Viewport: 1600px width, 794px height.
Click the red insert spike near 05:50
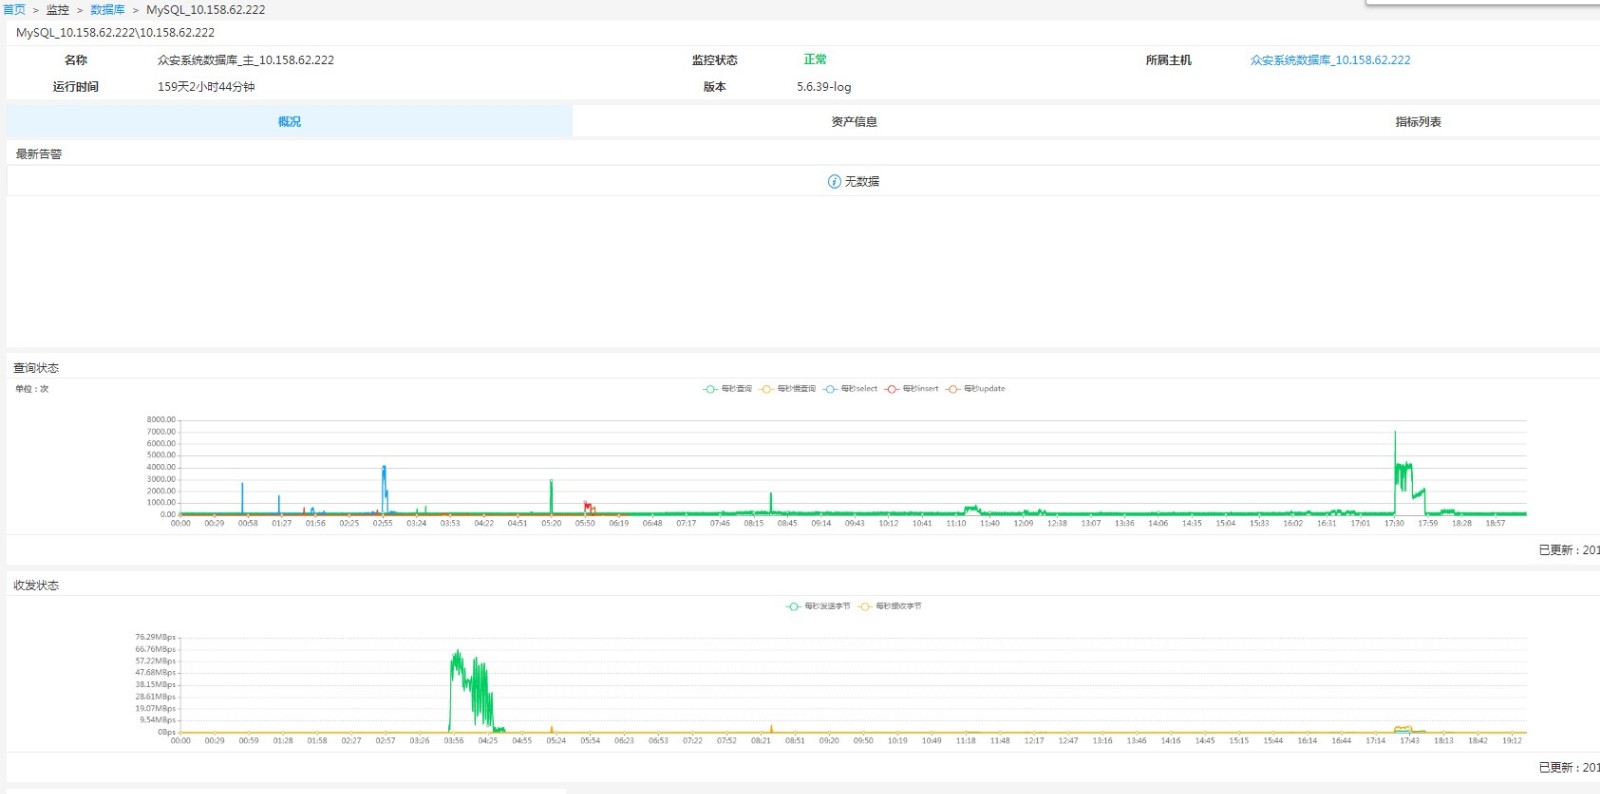pyautogui.click(x=589, y=507)
